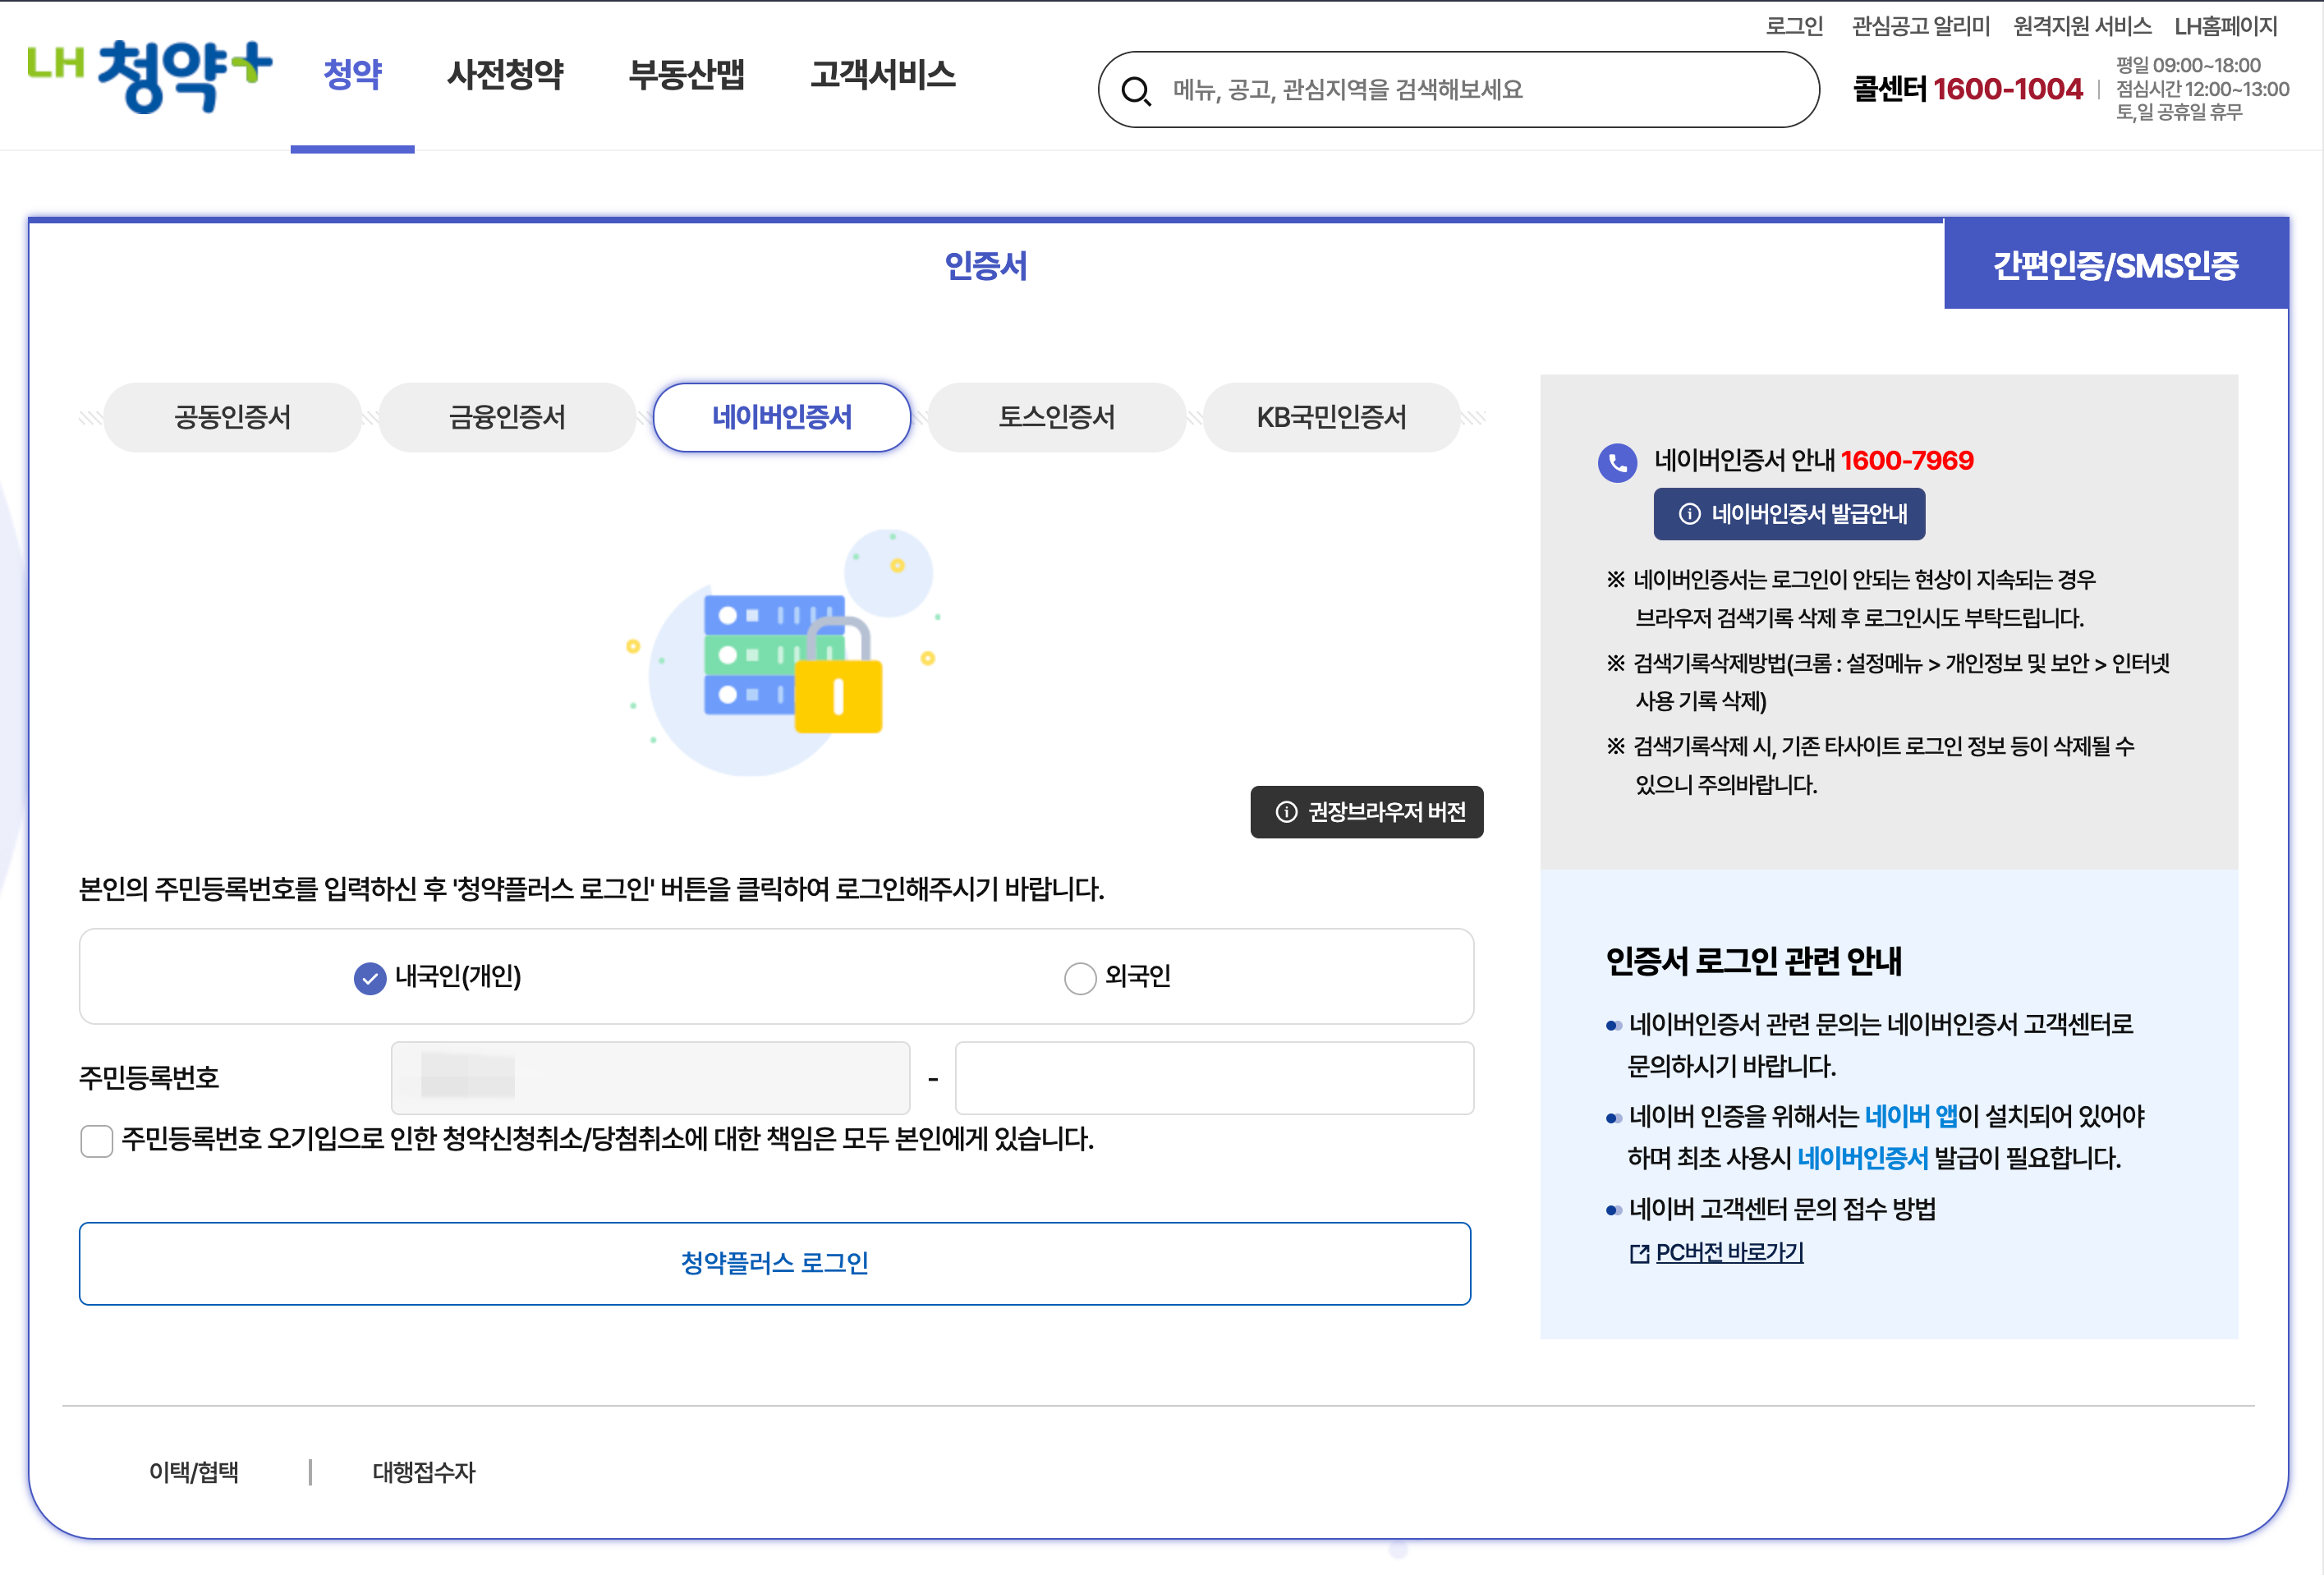2324x1575 pixels.
Task: Select the 내국인(개인) radio option
Action: [370, 978]
